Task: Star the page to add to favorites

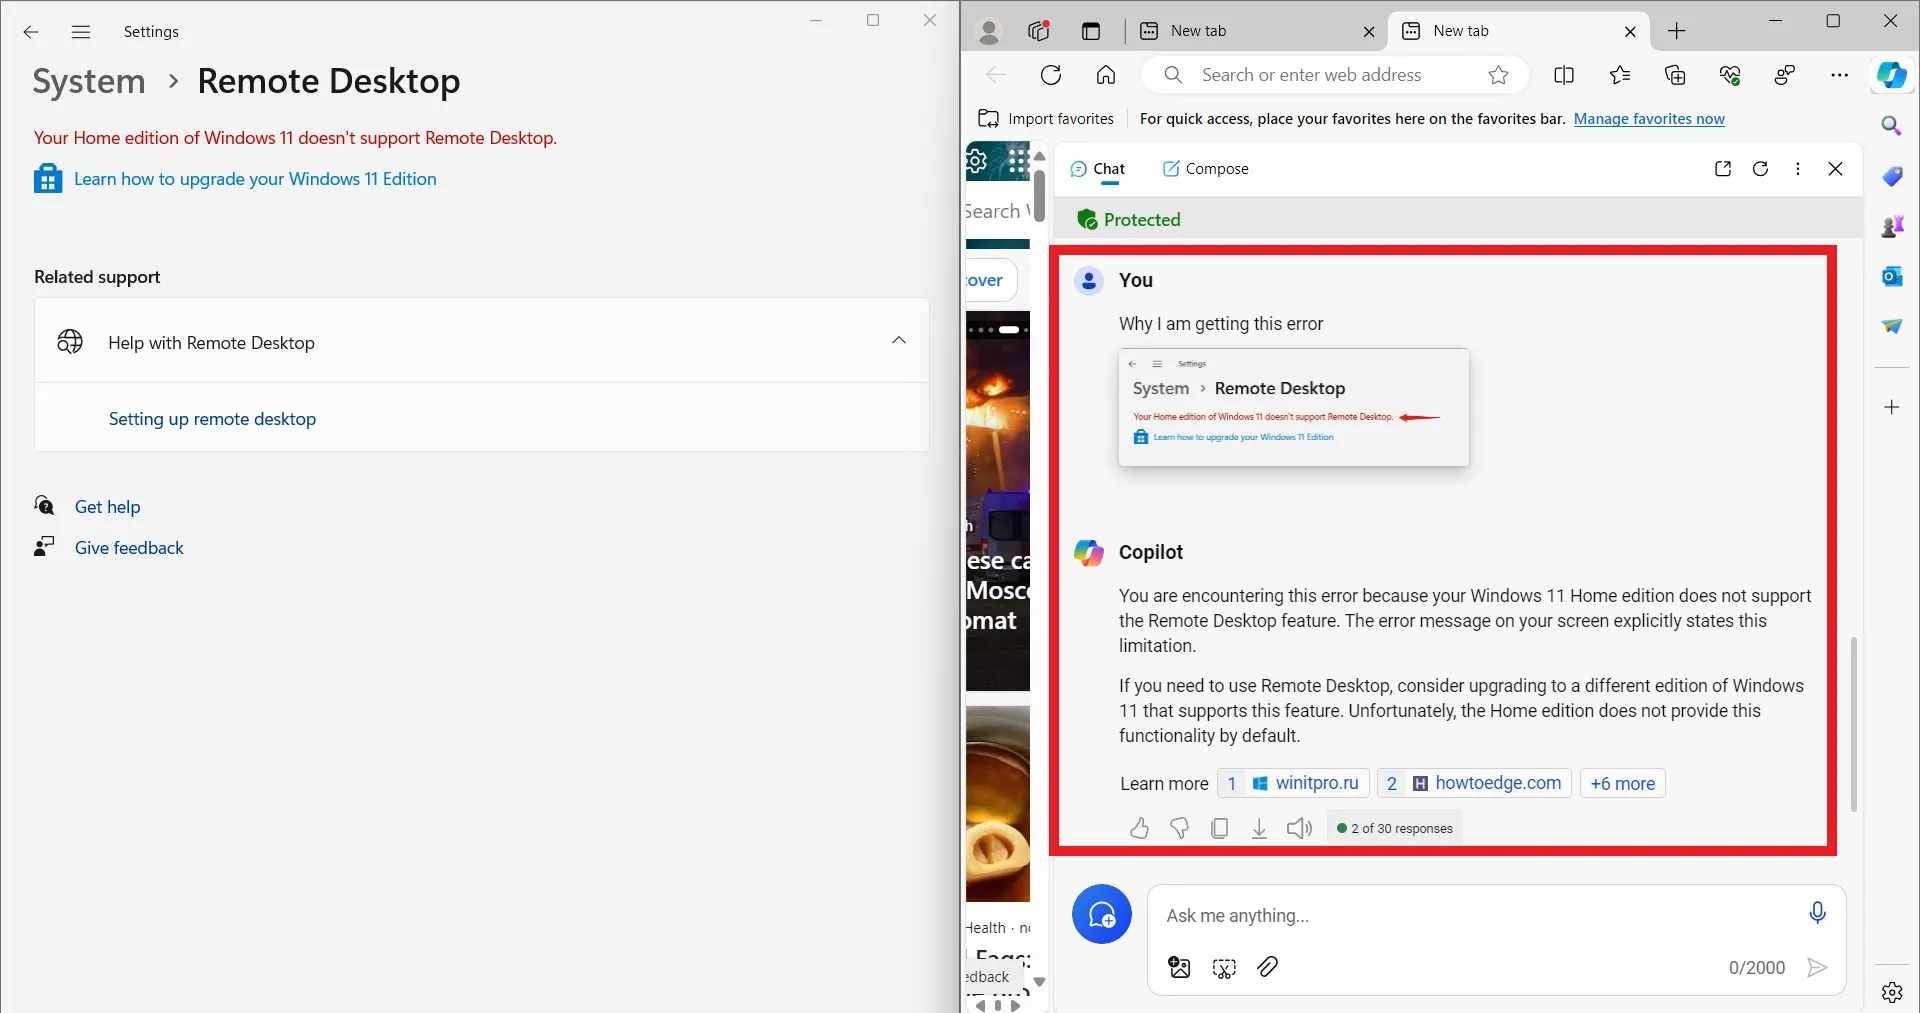Action: [1499, 75]
